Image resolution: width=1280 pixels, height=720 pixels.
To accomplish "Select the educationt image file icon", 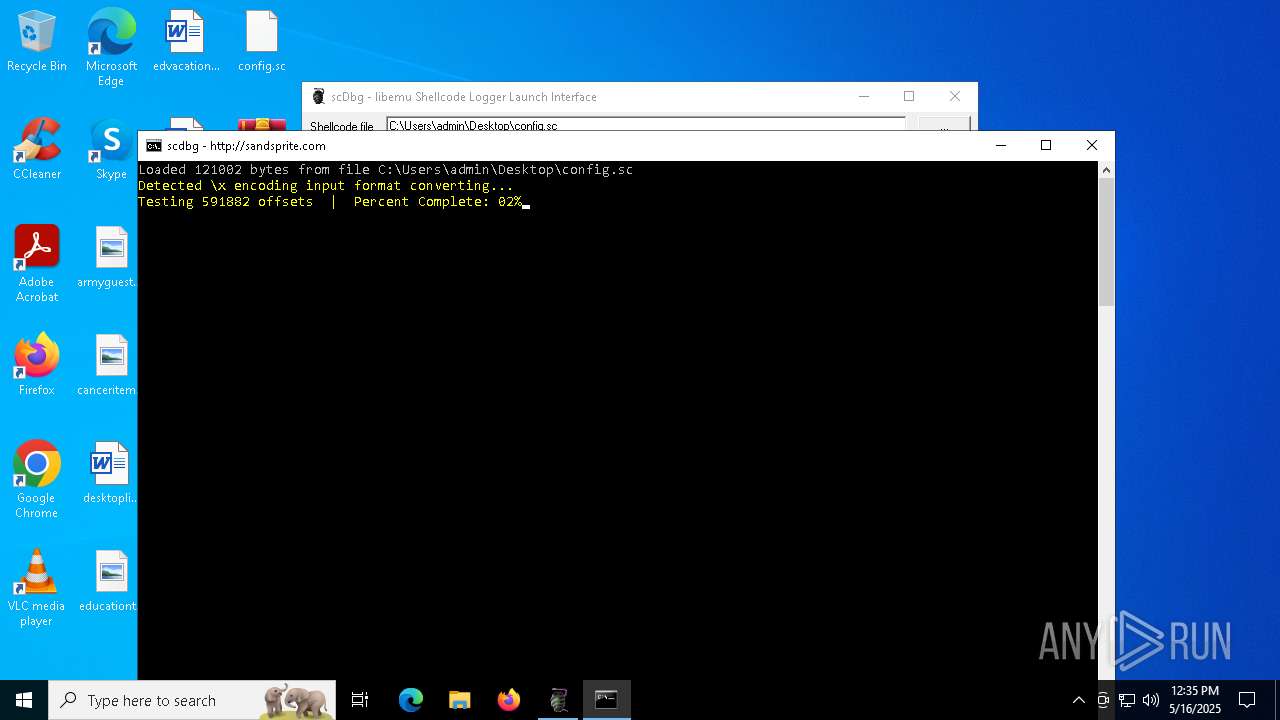I will pyautogui.click(x=108, y=581).
